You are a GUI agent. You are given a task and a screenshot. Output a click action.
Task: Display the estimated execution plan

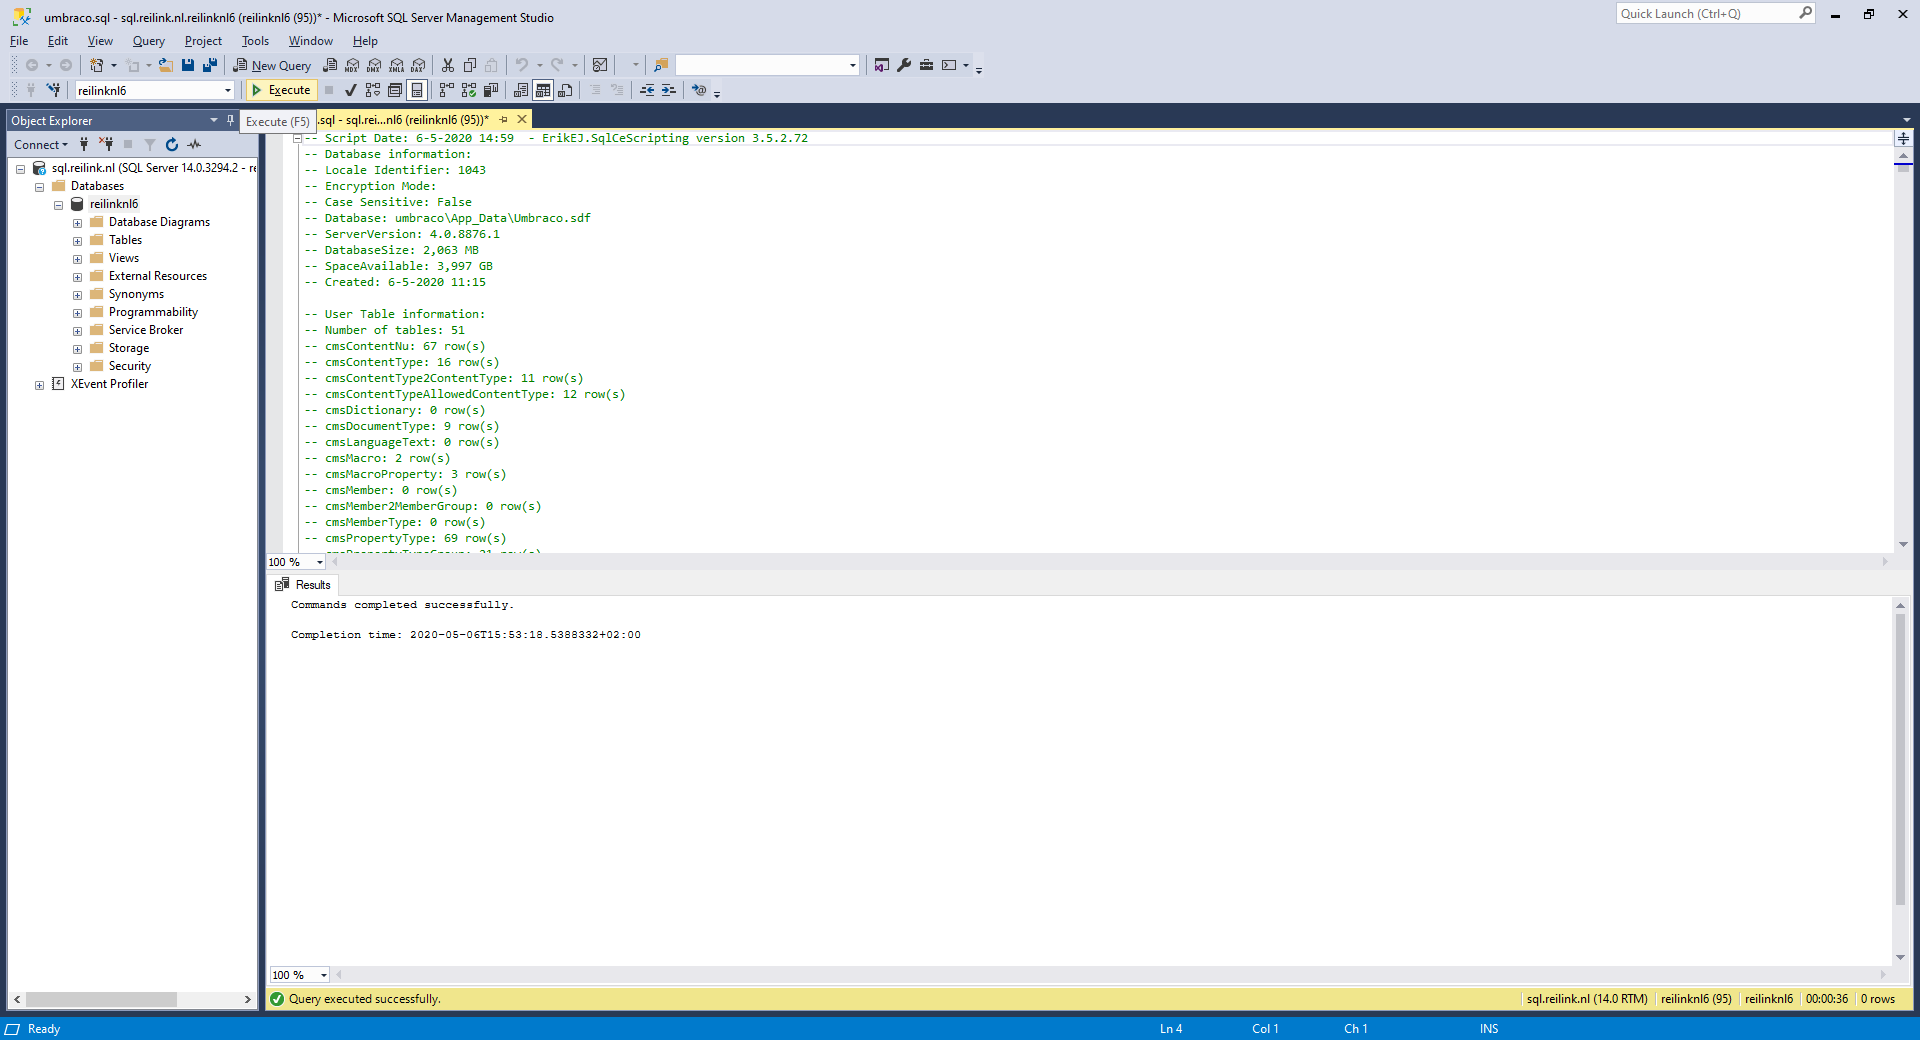tap(373, 90)
